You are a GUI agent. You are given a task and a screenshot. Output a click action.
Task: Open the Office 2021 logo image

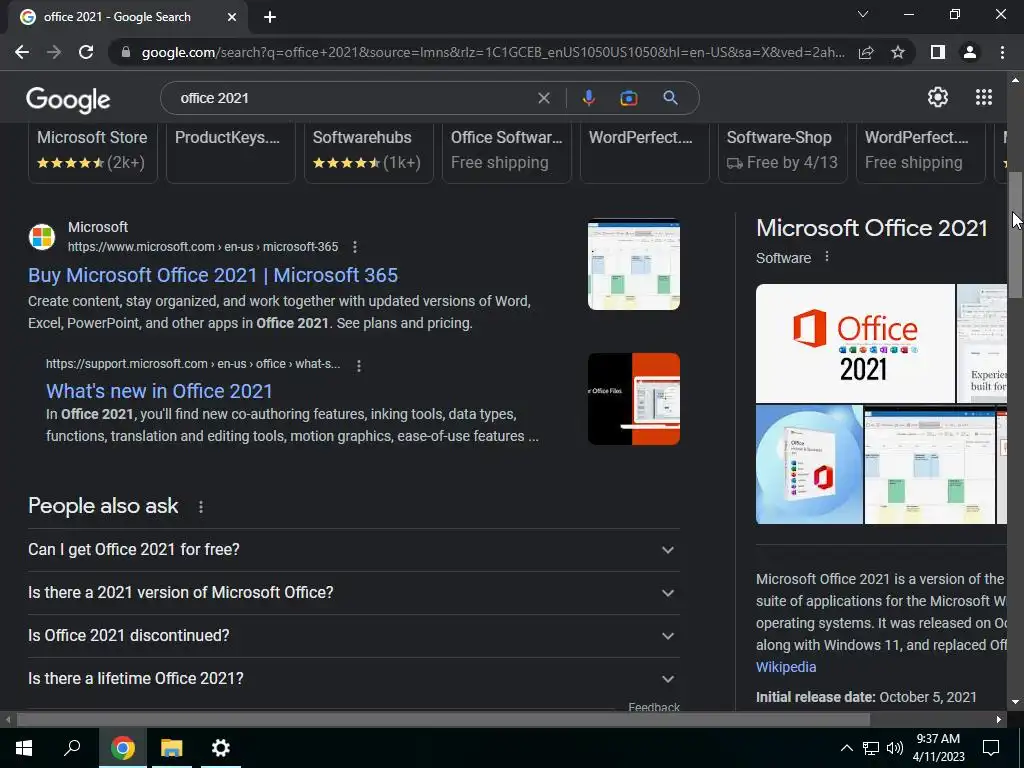pos(855,344)
